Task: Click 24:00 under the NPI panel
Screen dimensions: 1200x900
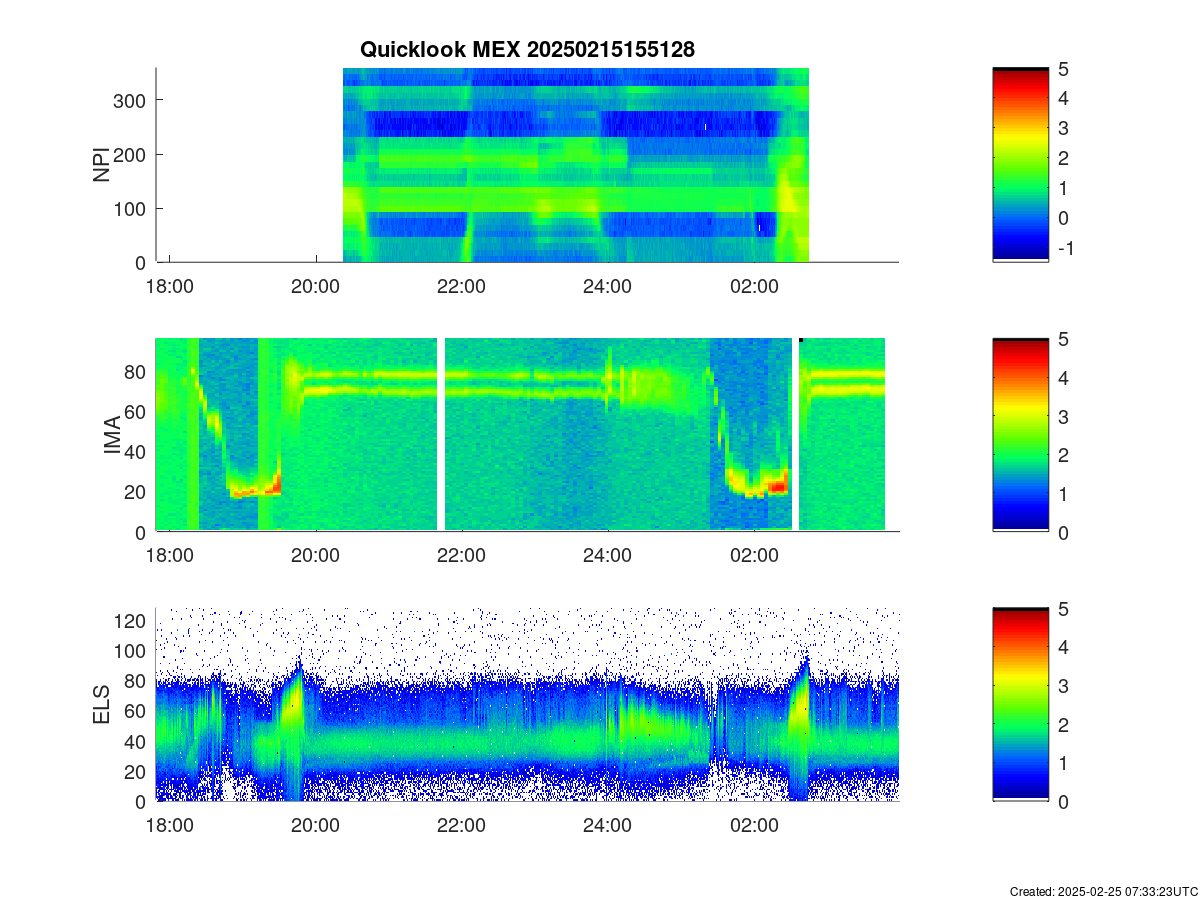Action: click(x=608, y=285)
